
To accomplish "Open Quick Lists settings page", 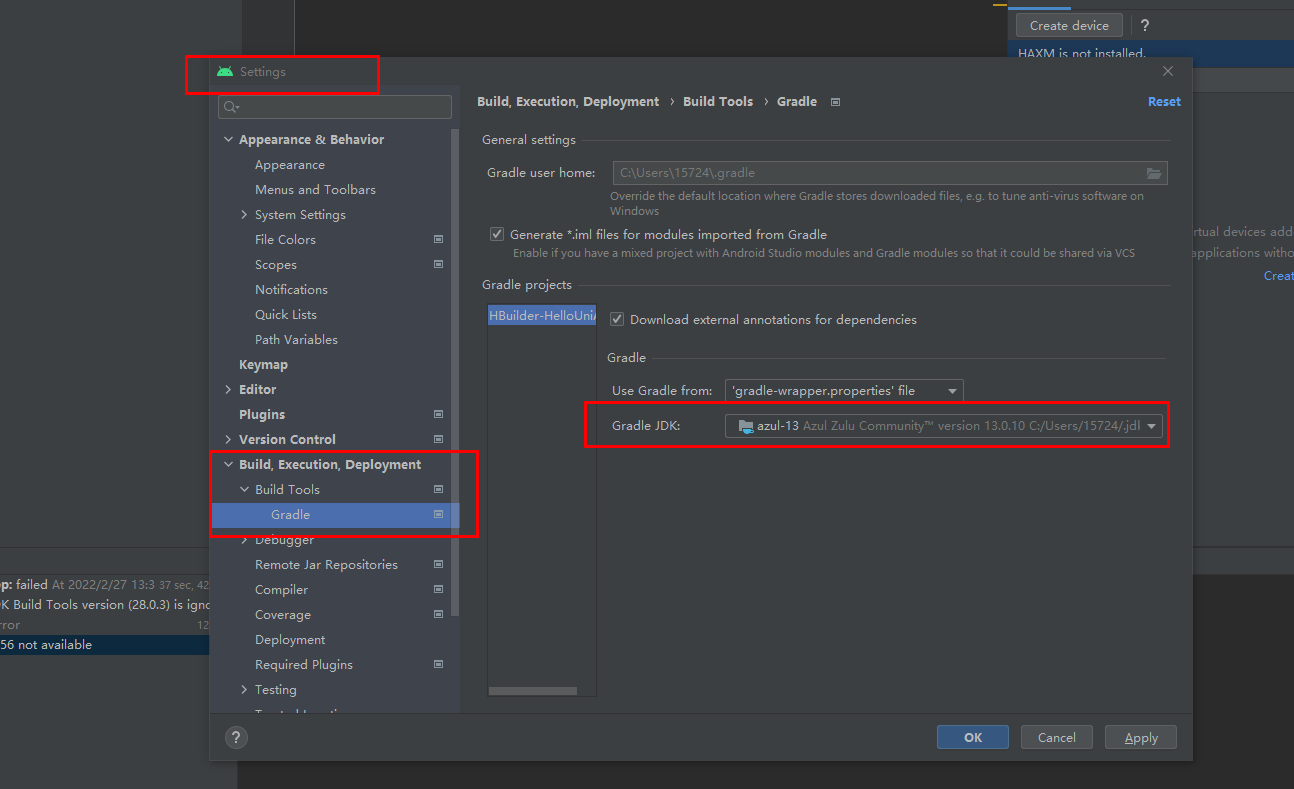I will pyautogui.click(x=286, y=315).
